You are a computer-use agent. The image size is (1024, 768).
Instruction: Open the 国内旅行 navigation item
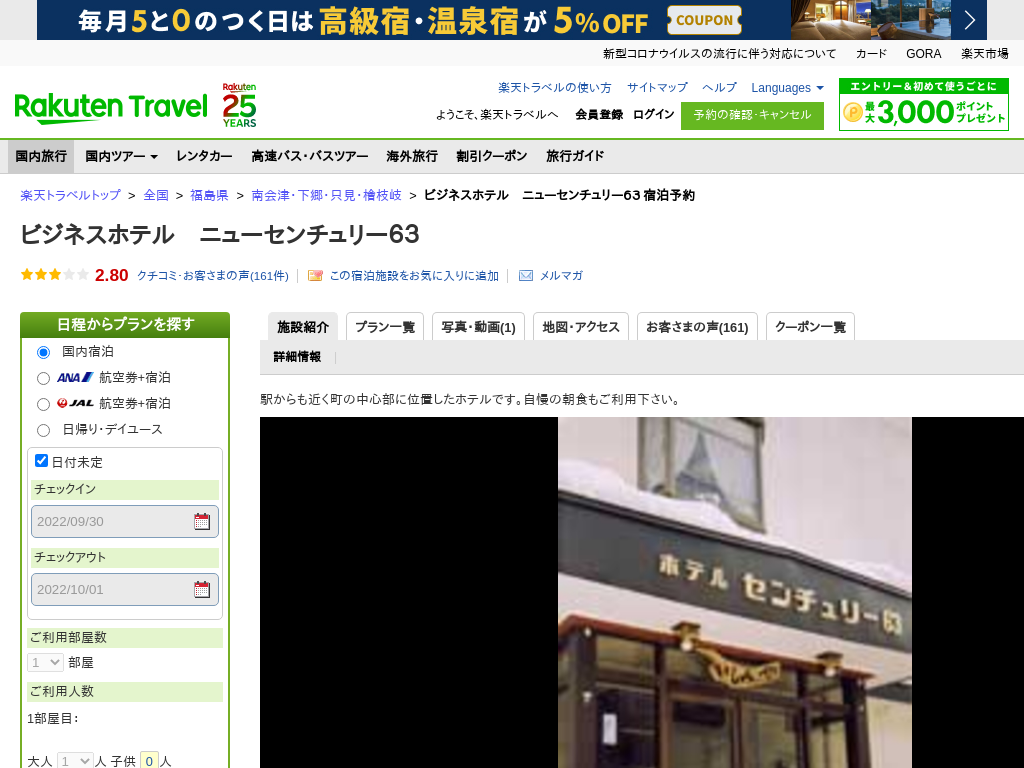(x=41, y=156)
